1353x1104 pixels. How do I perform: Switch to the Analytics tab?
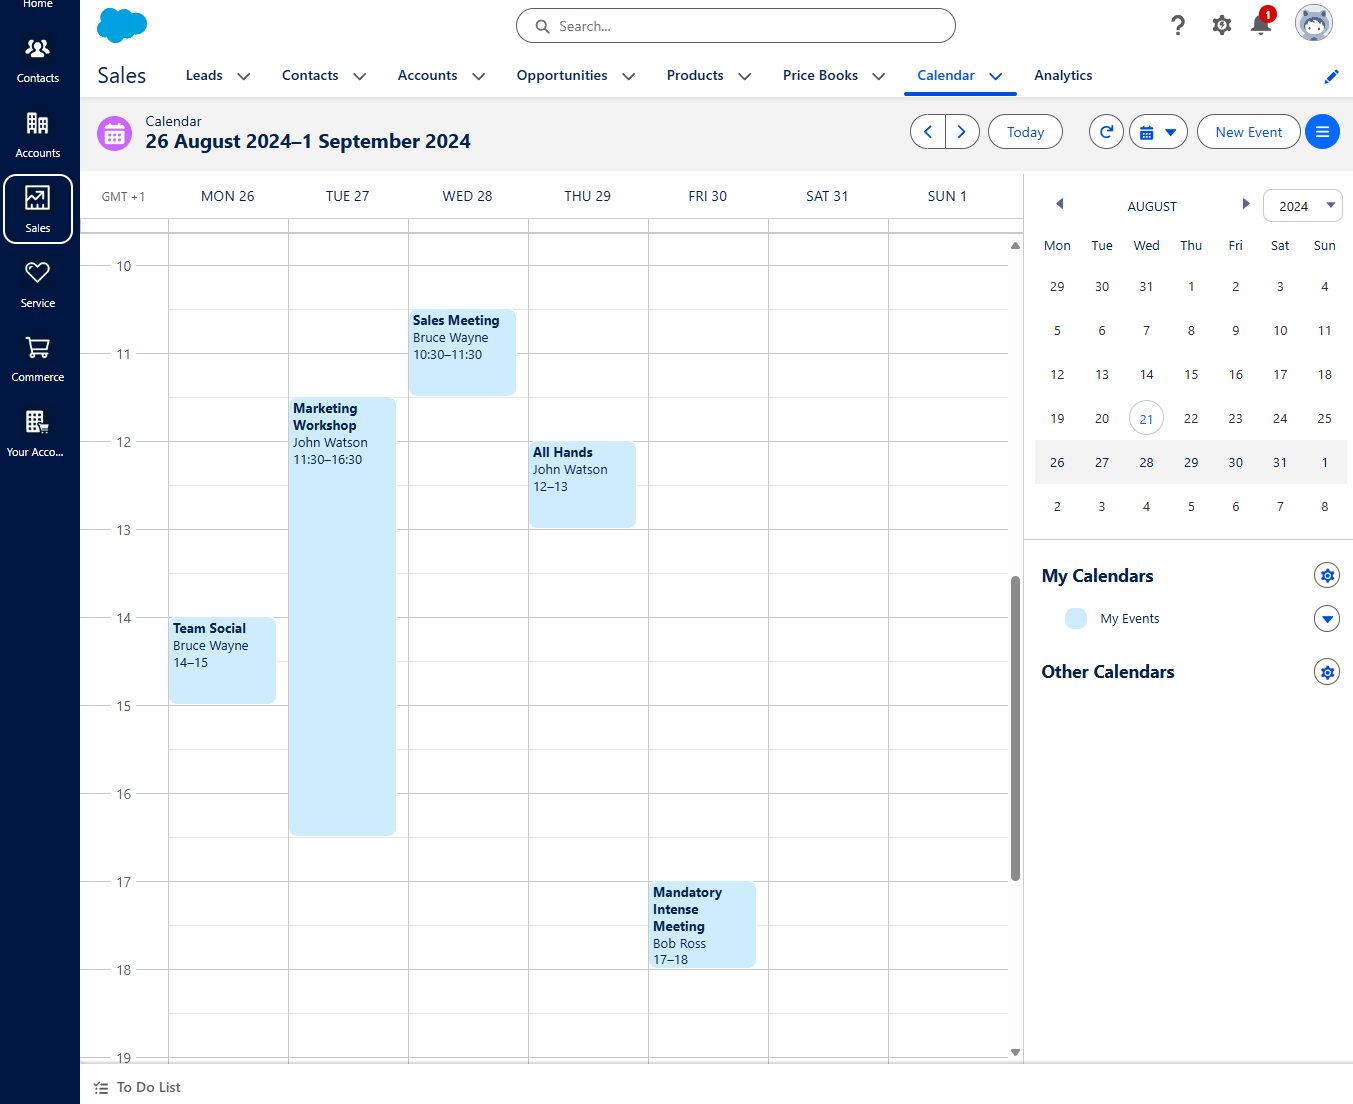(x=1063, y=75)
